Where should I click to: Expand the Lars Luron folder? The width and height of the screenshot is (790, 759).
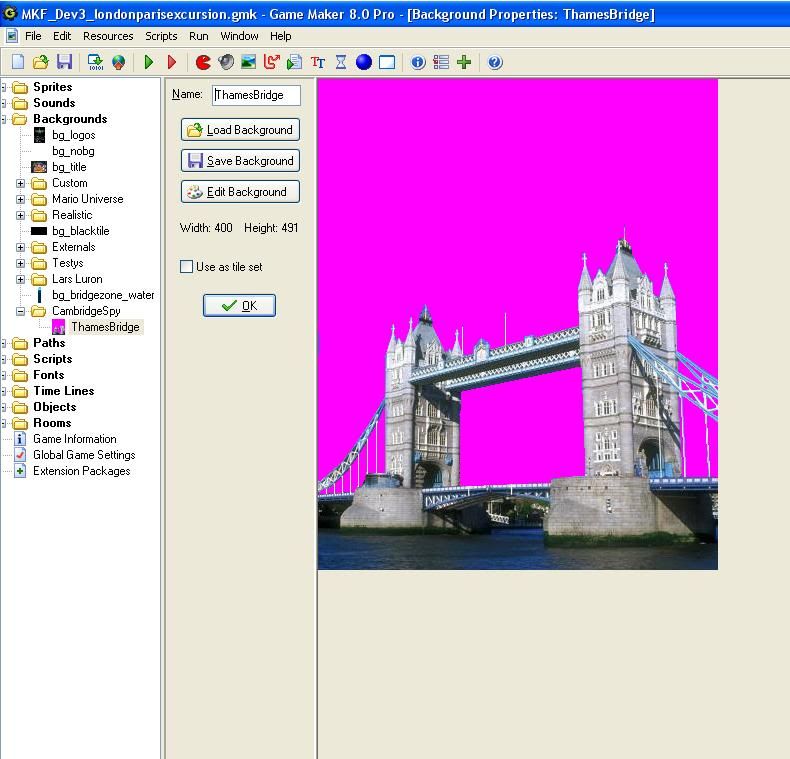click(20, 279)
